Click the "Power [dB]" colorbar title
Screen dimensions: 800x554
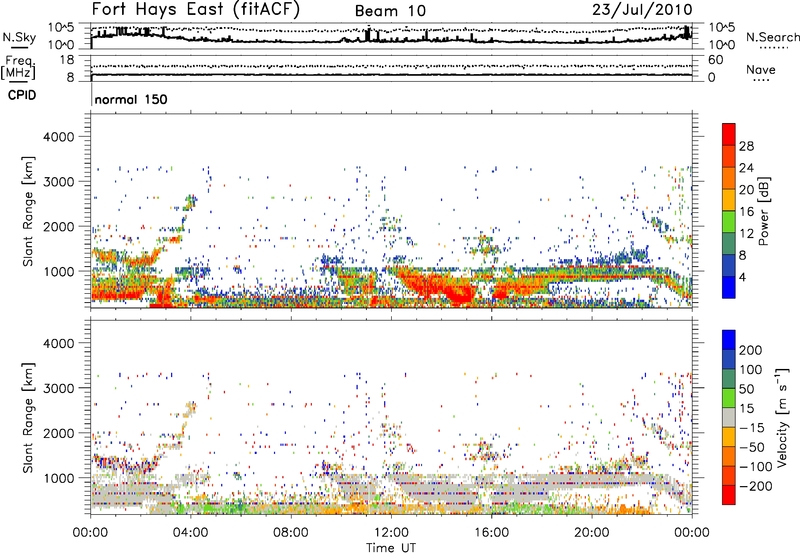point(764,211)
